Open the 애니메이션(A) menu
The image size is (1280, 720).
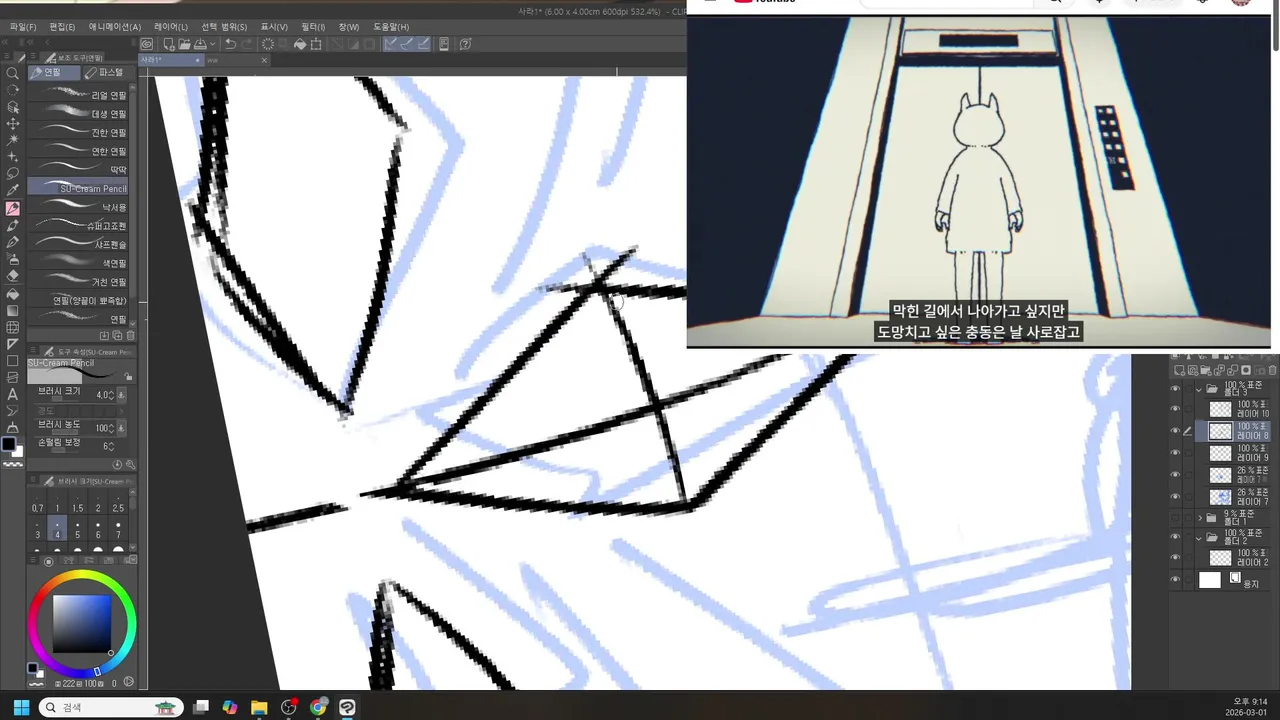(x=115, y=27)
